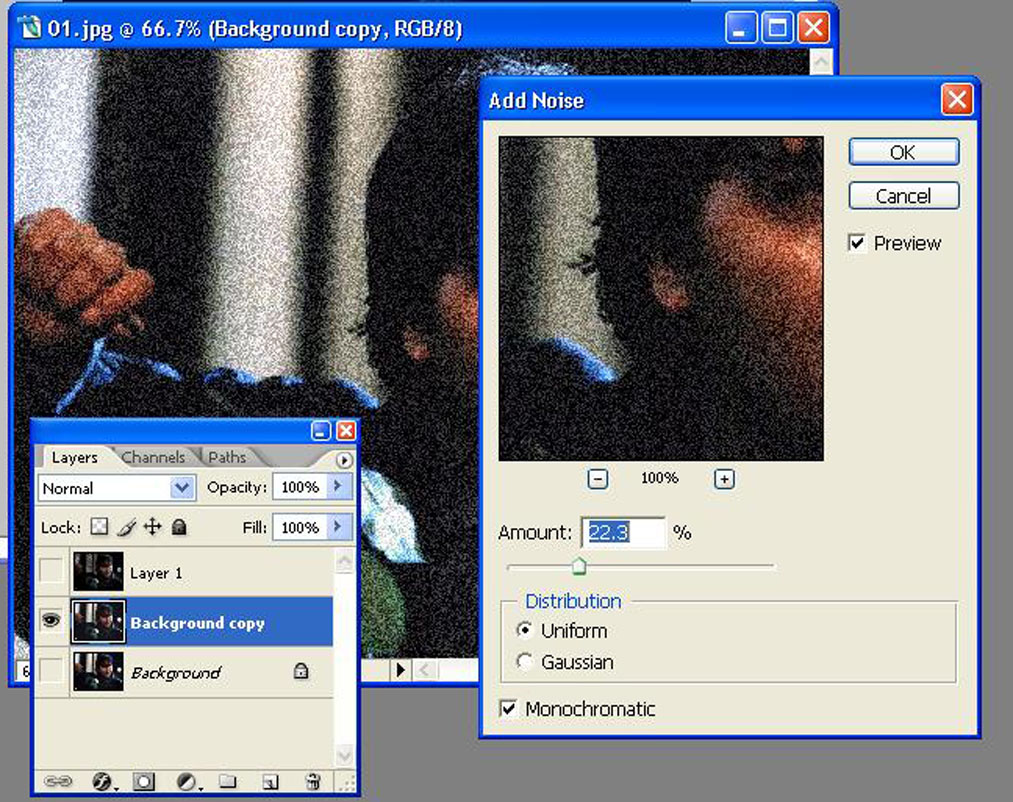Create a new layer
Screen dimensions: 1013x802
click(x=271, y=782)
